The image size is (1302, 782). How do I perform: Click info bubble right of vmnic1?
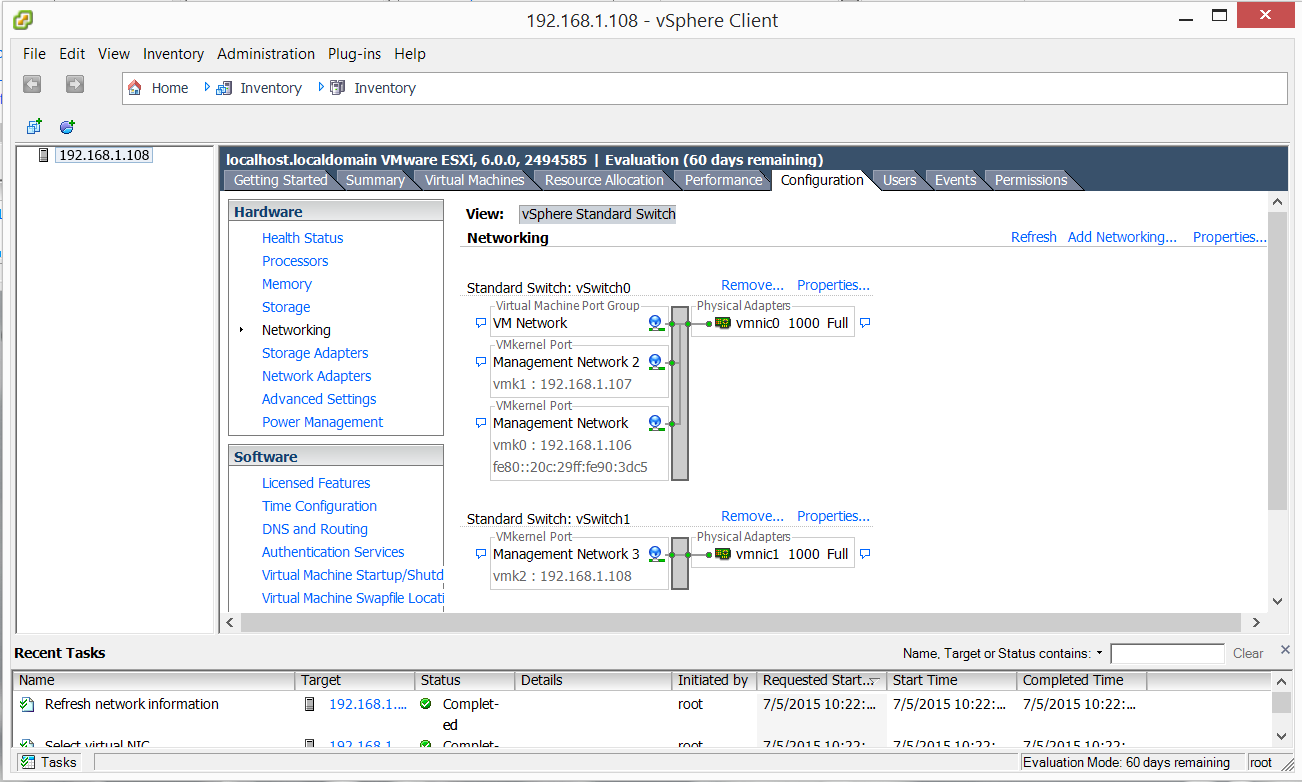click(865, 554)
